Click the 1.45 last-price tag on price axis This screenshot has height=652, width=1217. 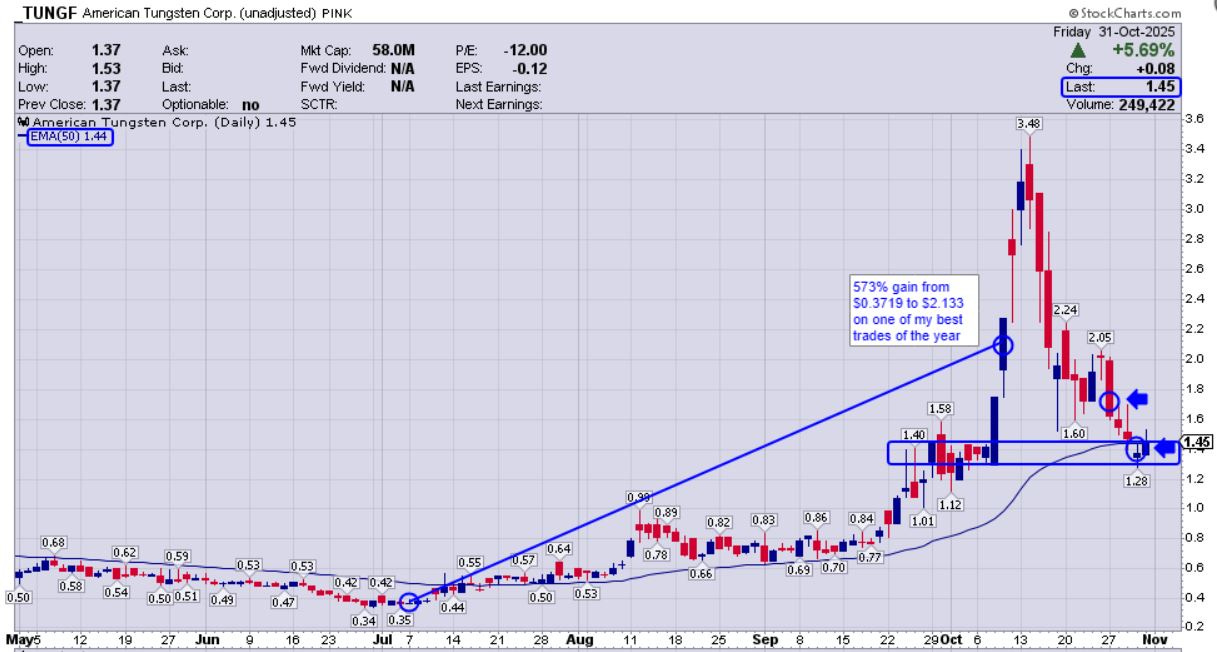point(1197,442)
